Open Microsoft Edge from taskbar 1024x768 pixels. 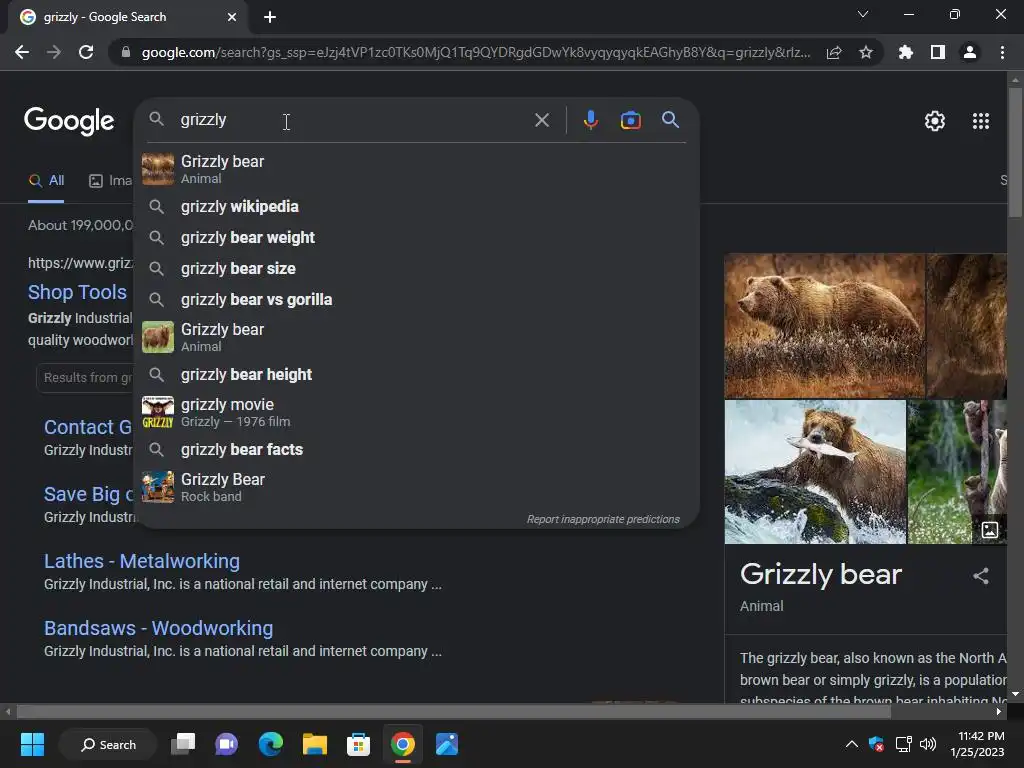pos(270,744)
